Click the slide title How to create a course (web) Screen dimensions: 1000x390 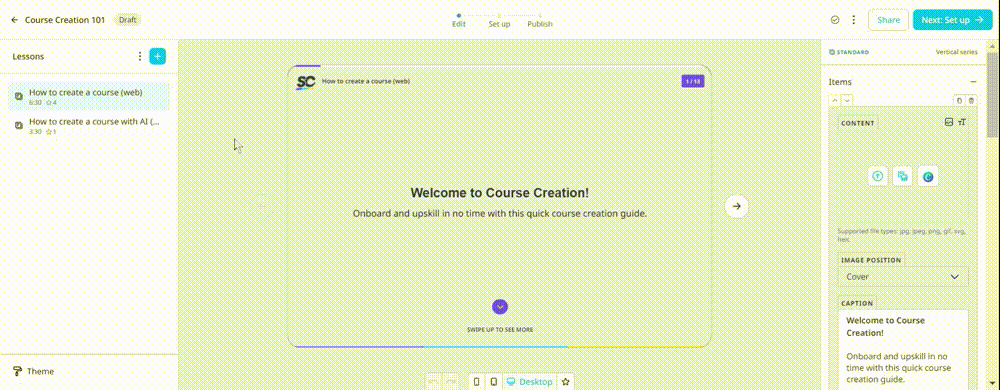(365, 81)
